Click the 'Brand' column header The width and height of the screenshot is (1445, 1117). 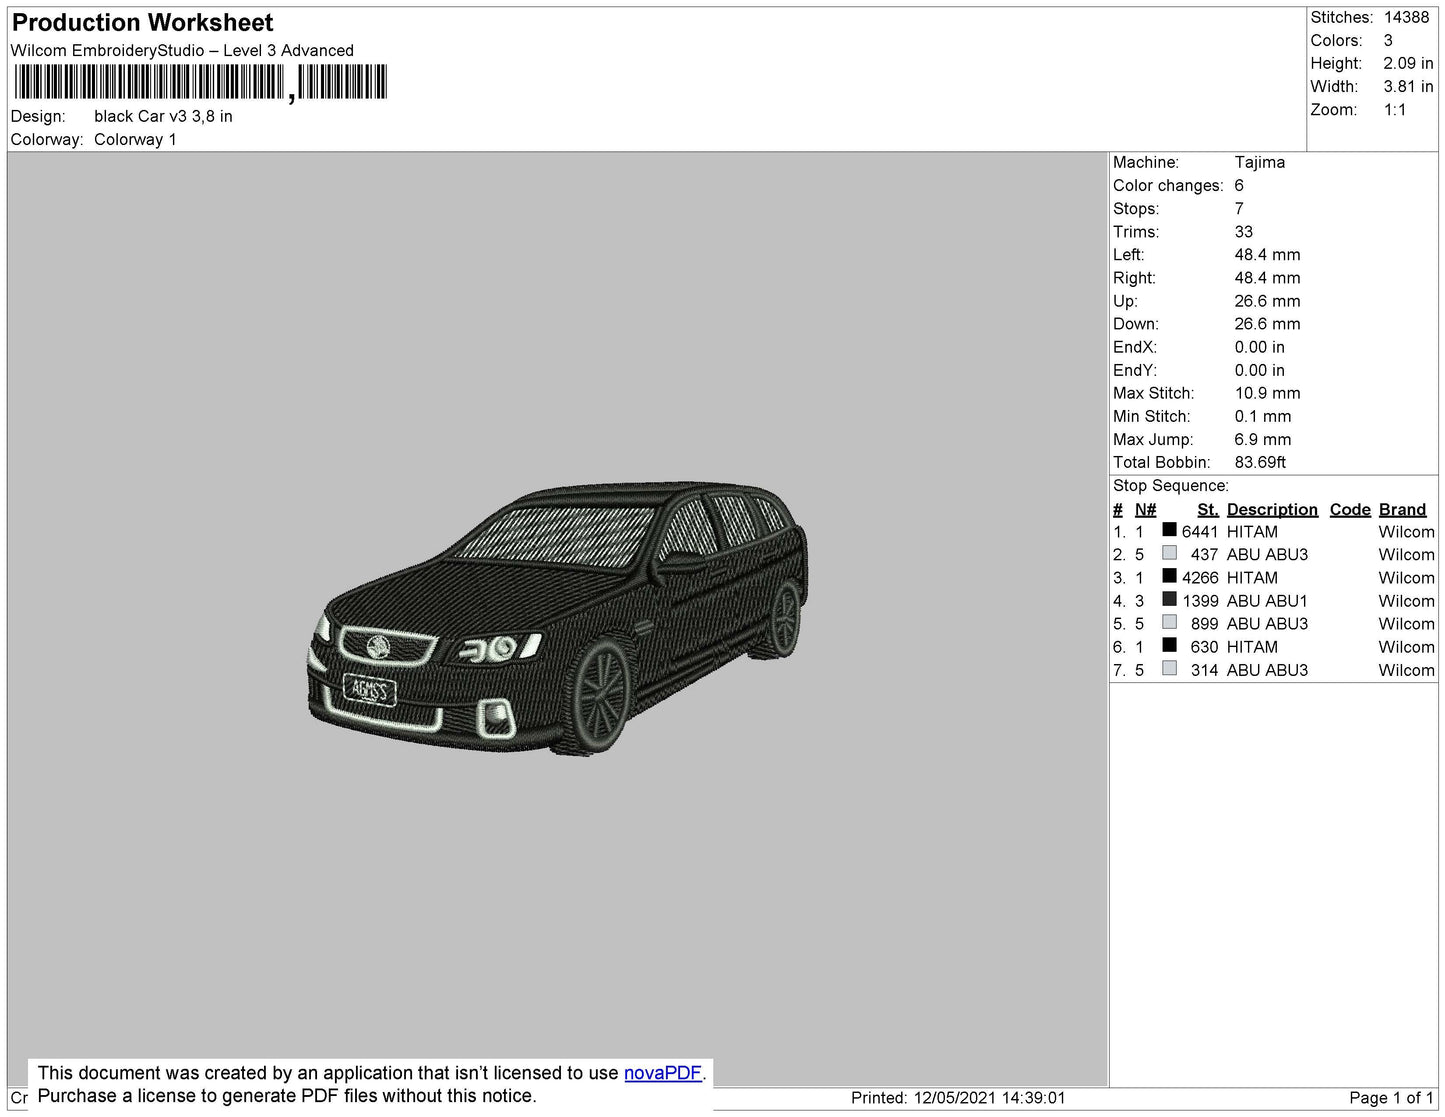pyautogui.click(x=1402, y=510)
